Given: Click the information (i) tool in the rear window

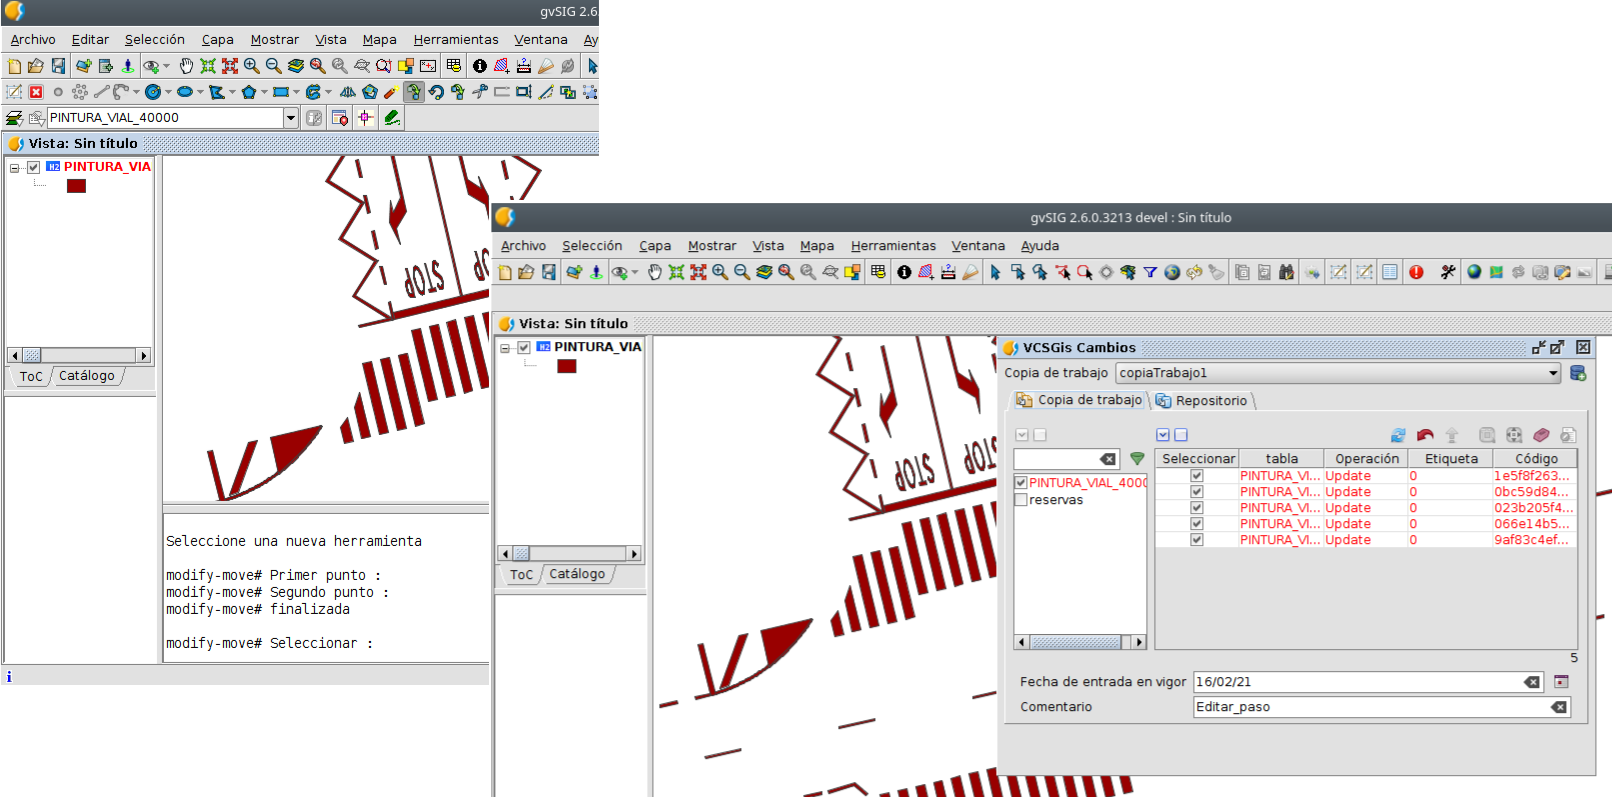Looking at the screenshot, I should [480, 66].
